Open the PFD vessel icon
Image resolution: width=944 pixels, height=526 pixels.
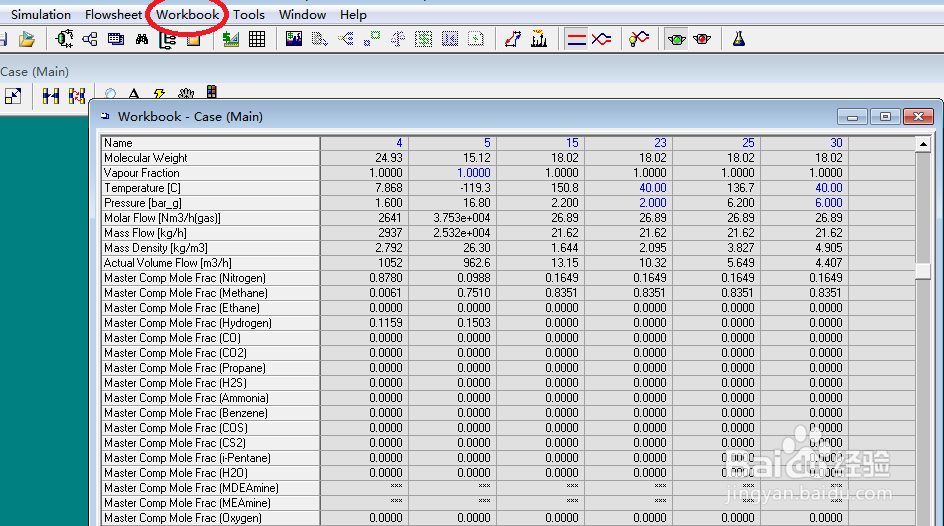64,40
